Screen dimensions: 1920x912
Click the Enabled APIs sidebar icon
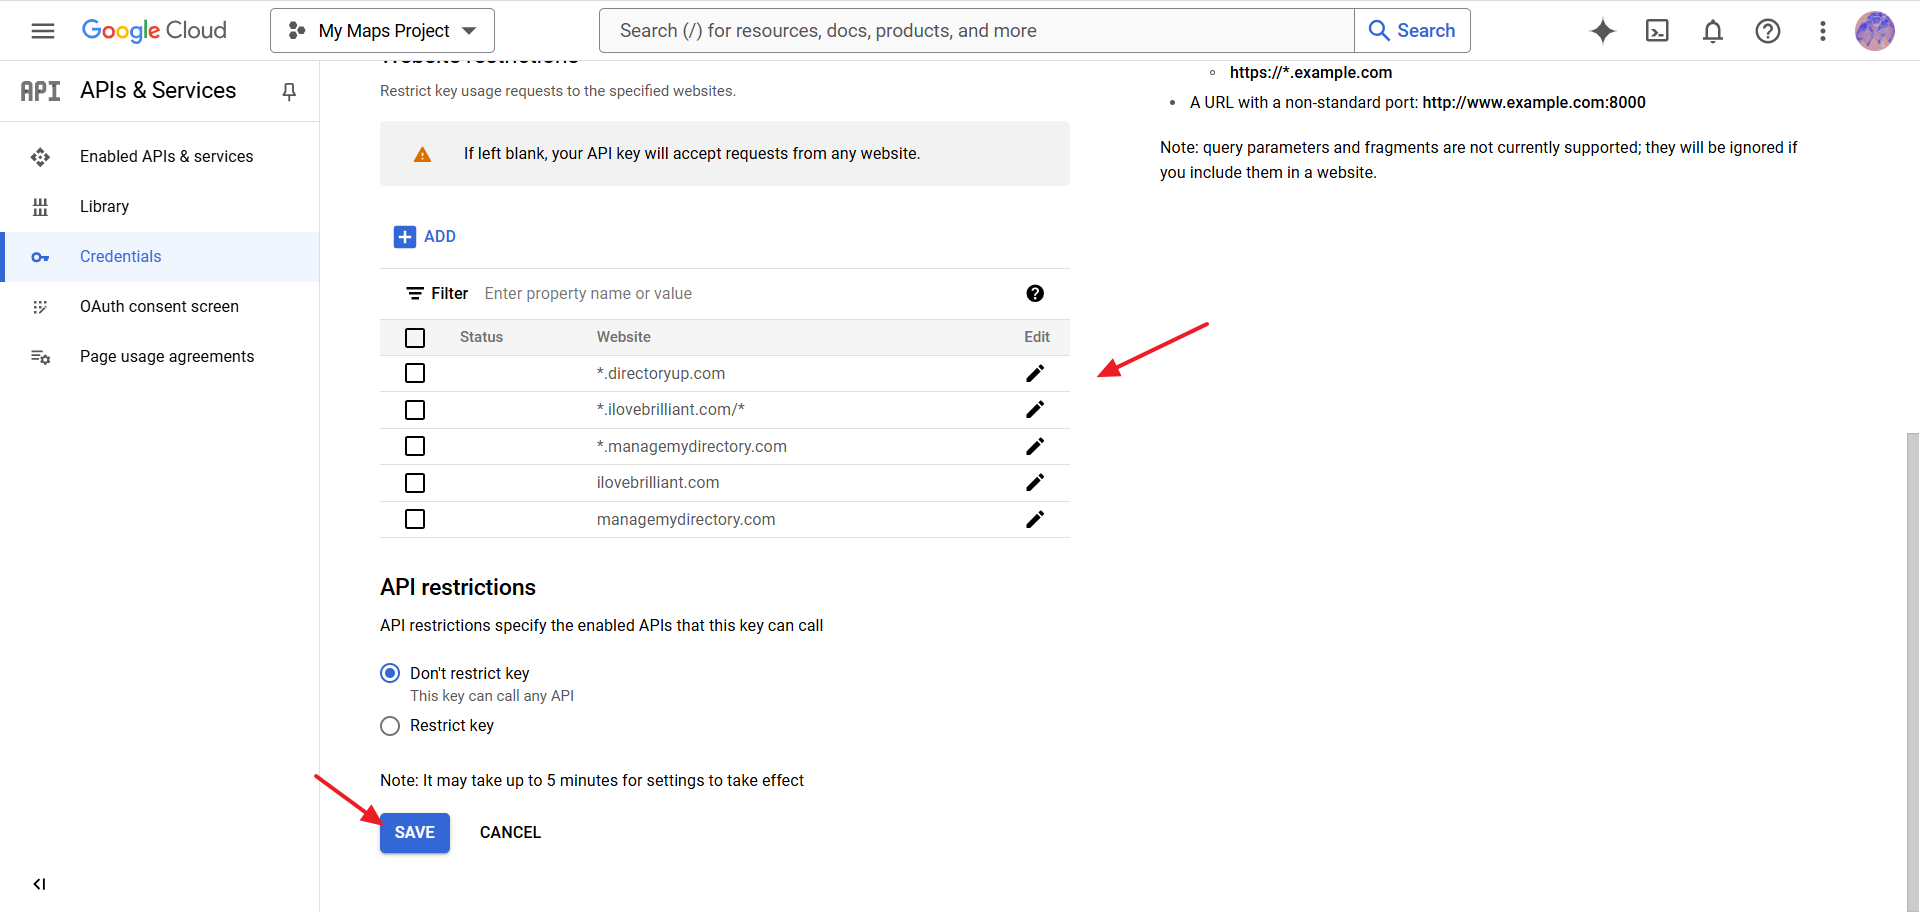point(40,157)
